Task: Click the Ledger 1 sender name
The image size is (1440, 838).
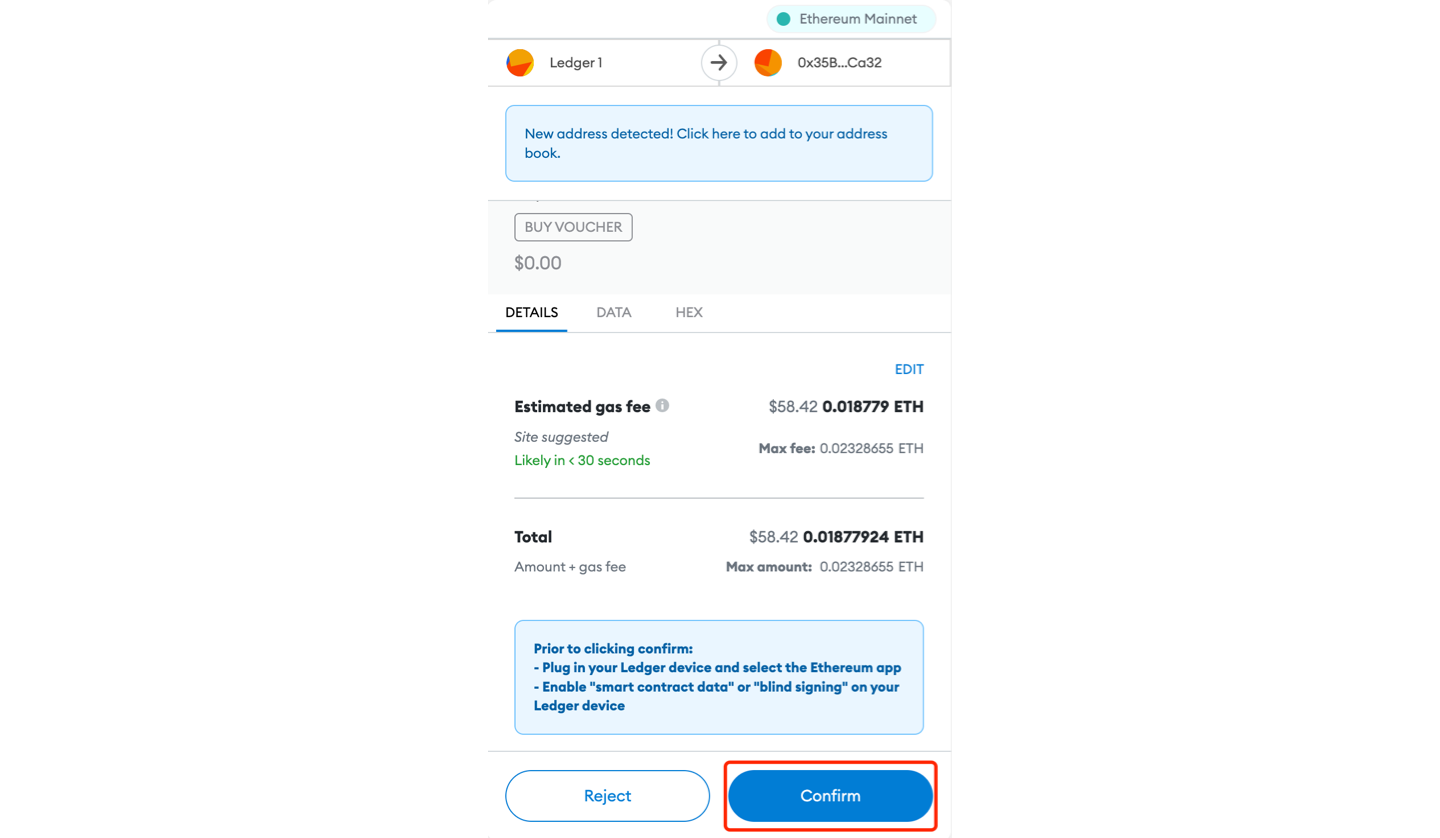Action: click(576, 63)
